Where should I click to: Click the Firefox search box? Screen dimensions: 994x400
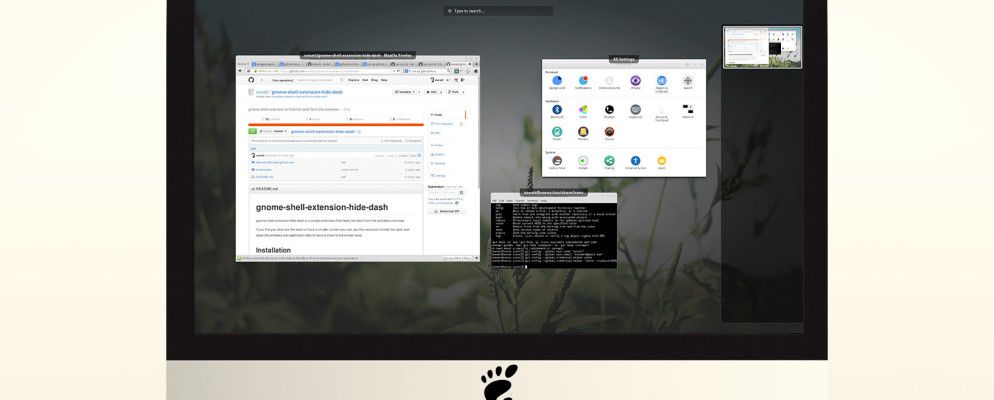click(x=428, y=71)
